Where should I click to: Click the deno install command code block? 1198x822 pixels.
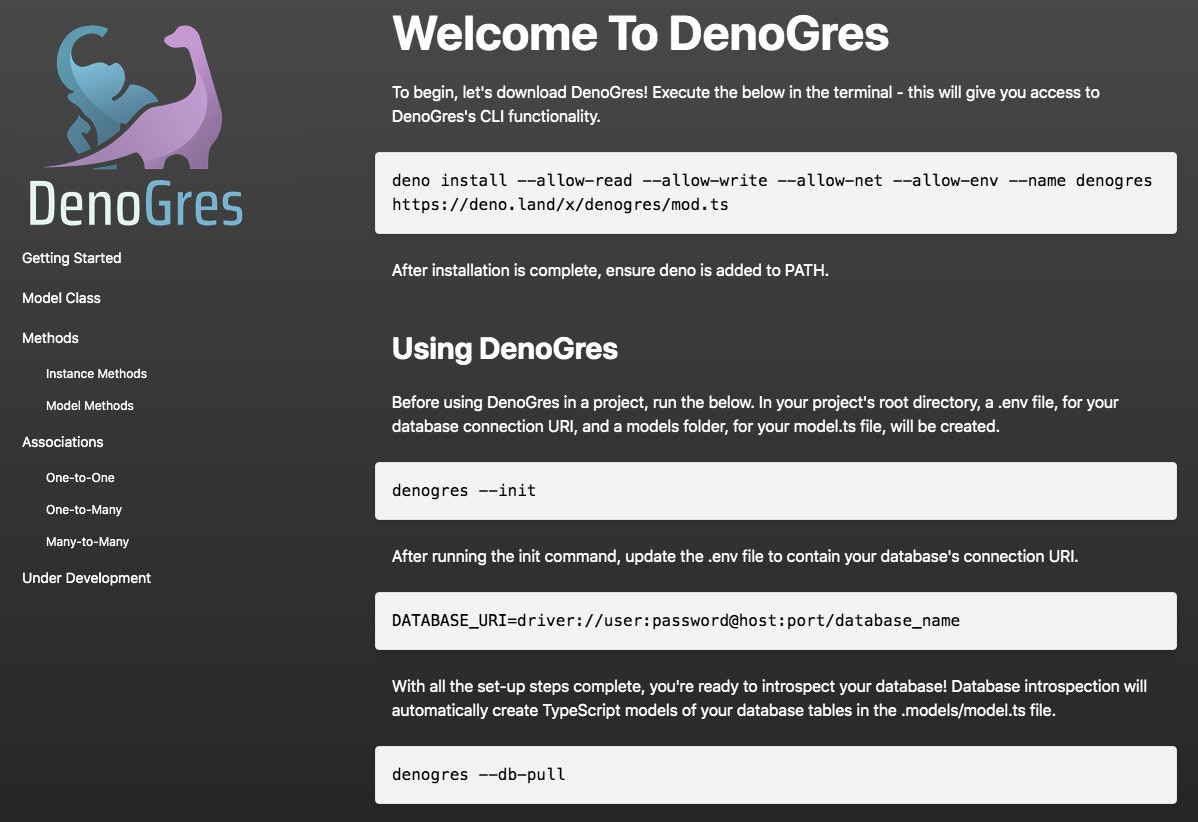775,193
